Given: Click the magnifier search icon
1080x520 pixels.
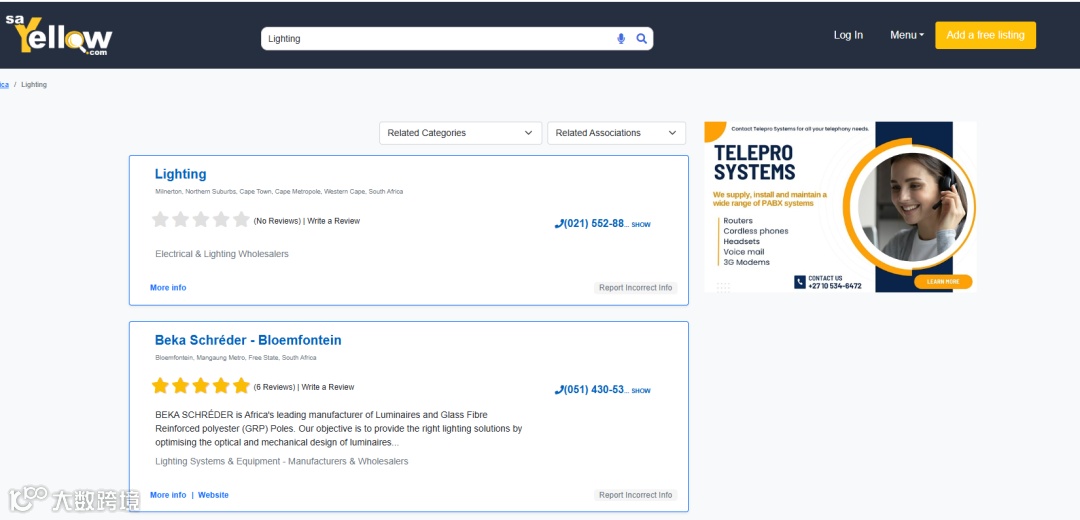Looking at the screenshot, I should (641, 39).
